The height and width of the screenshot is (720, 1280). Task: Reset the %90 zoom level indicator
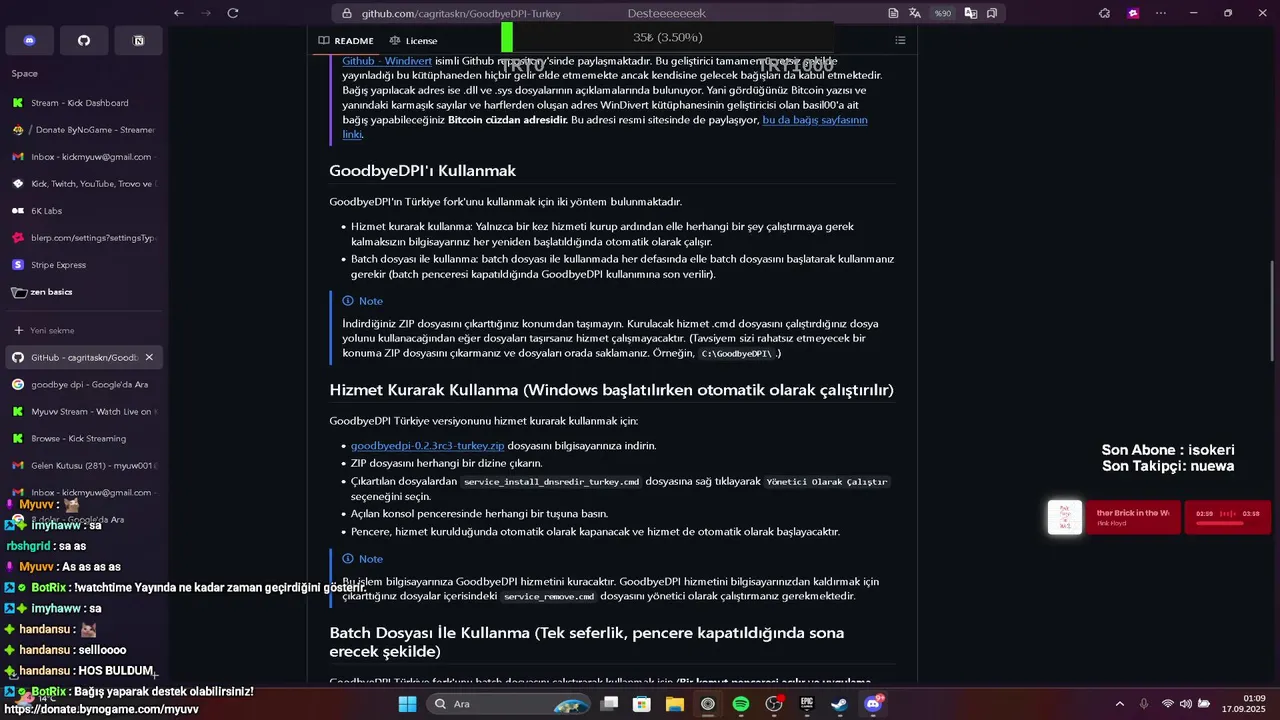pyautogui.click(x=942, y=13)
